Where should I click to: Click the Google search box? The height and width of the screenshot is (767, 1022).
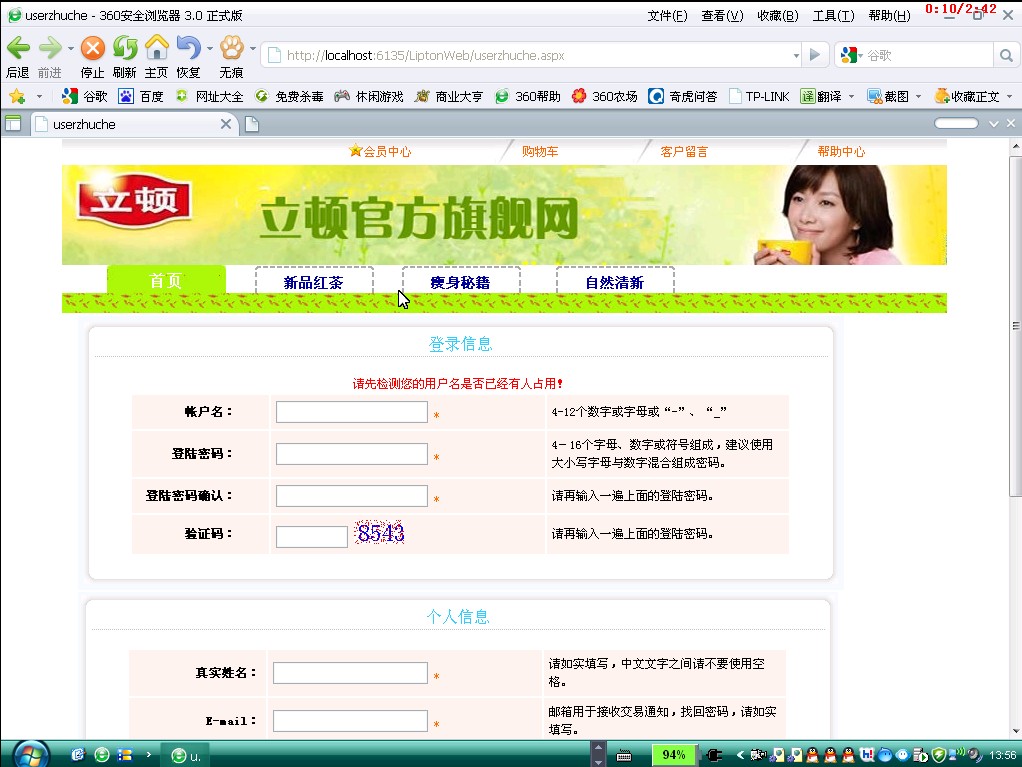point(928,56)
